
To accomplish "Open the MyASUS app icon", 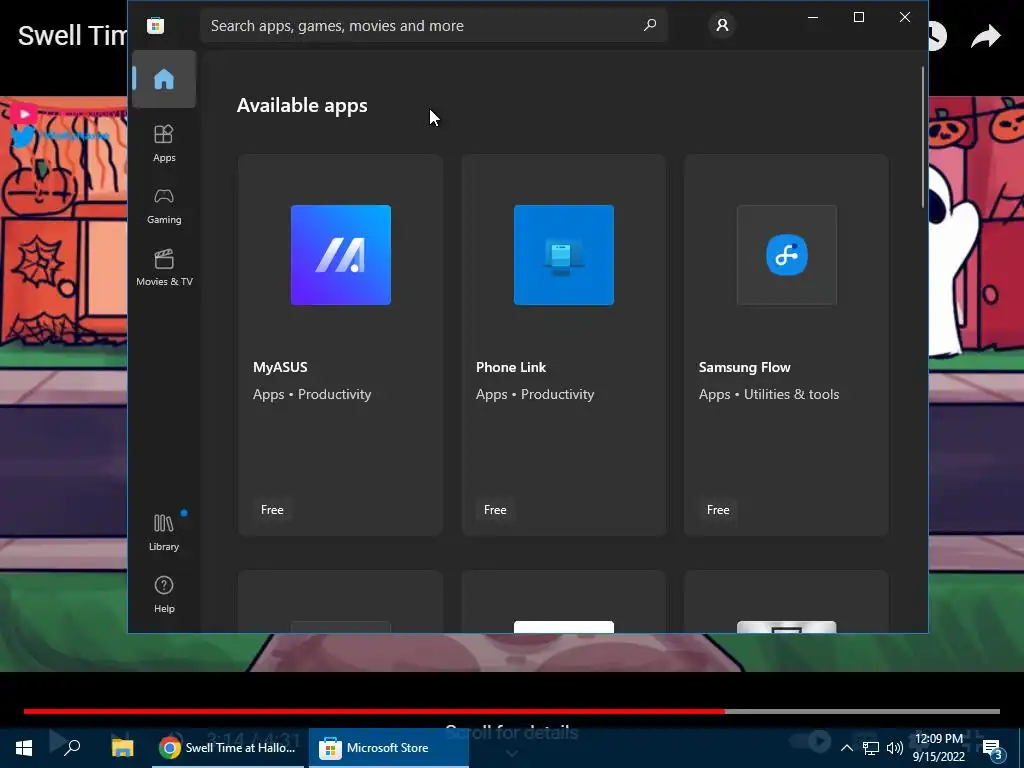I will click(x=341, y=255).
